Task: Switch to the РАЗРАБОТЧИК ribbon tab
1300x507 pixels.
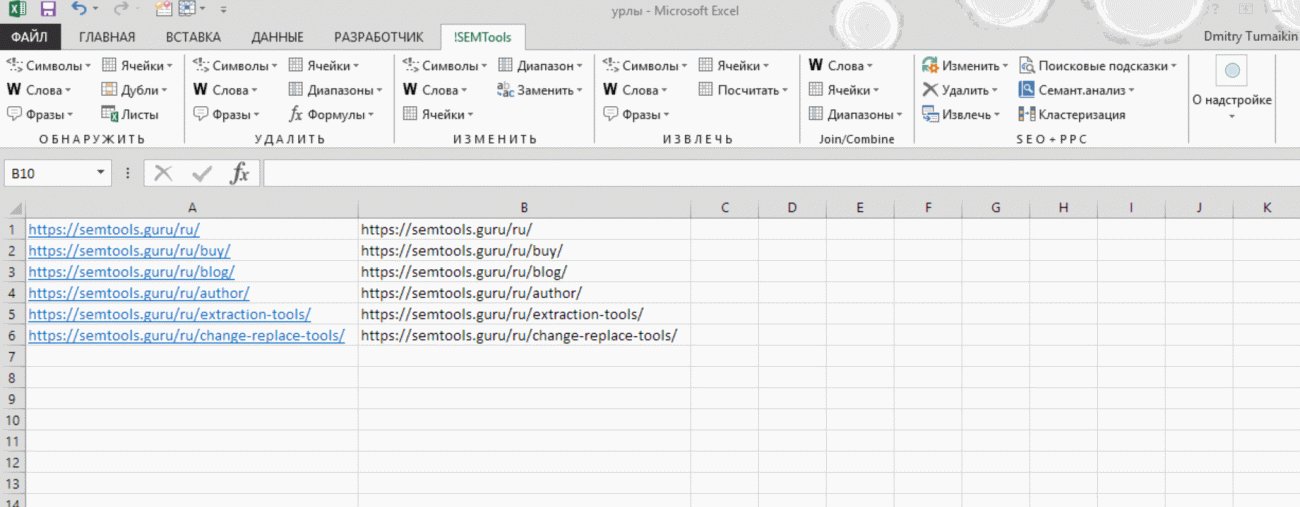Action: 379,38
